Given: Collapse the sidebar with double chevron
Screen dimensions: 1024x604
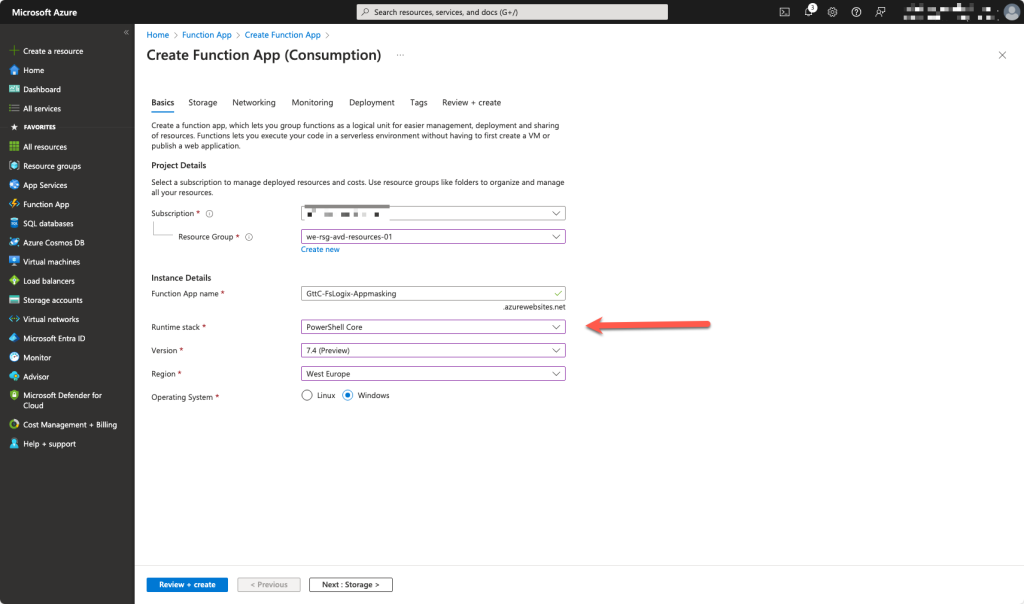Looking at the screenshot, I should [x=126, y=32].
